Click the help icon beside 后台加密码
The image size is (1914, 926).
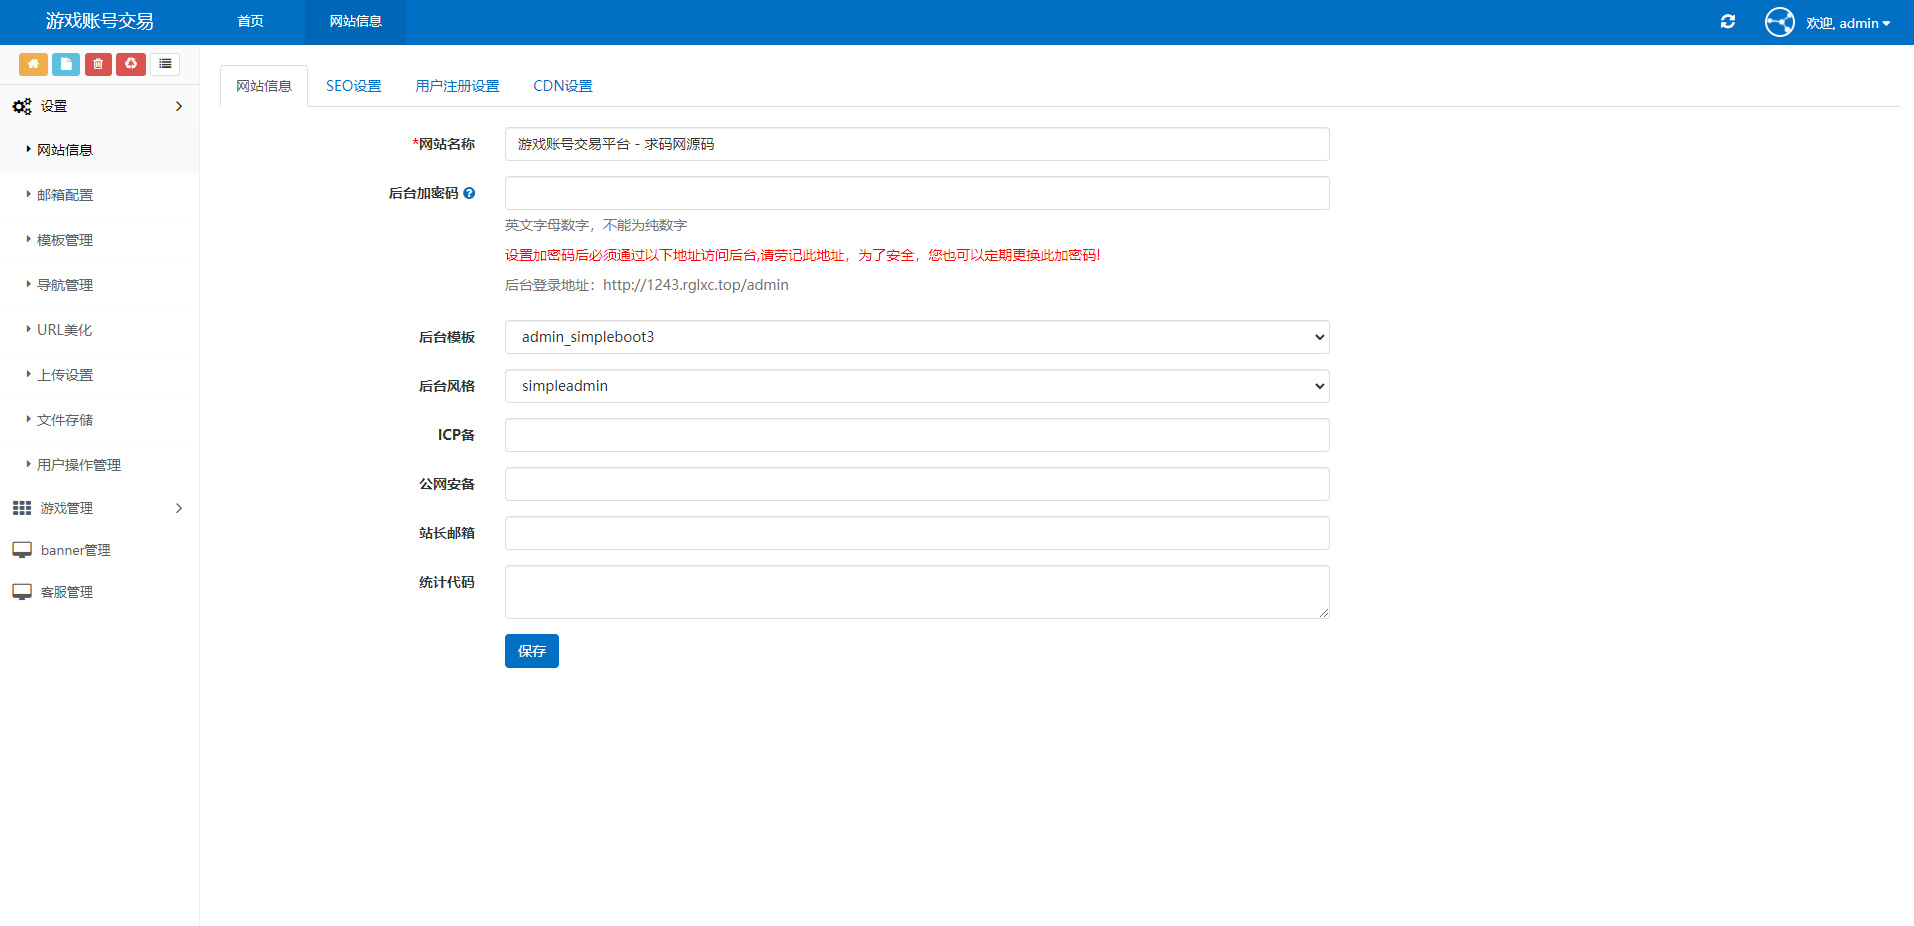(469, 193)
